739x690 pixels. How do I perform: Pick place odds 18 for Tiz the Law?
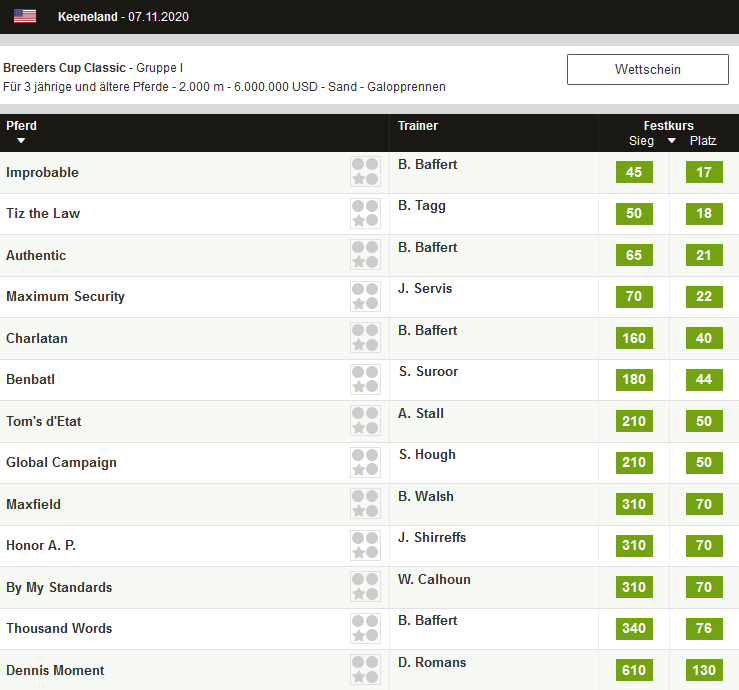(704, 213)
